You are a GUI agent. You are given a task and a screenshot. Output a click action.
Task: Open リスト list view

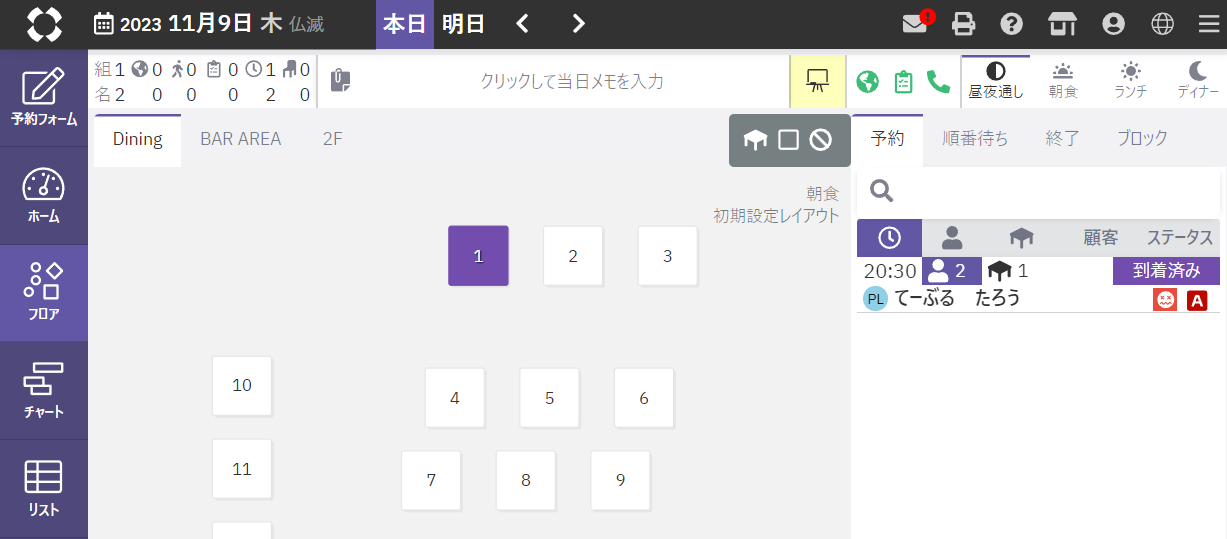(44, 489)
